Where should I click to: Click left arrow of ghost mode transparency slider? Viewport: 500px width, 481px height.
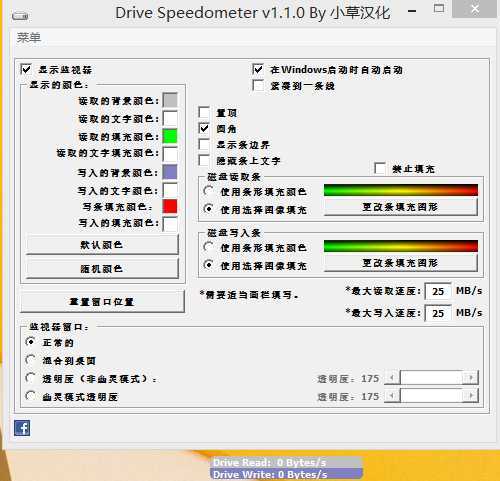pyautogui.click(x=392, y=396)
